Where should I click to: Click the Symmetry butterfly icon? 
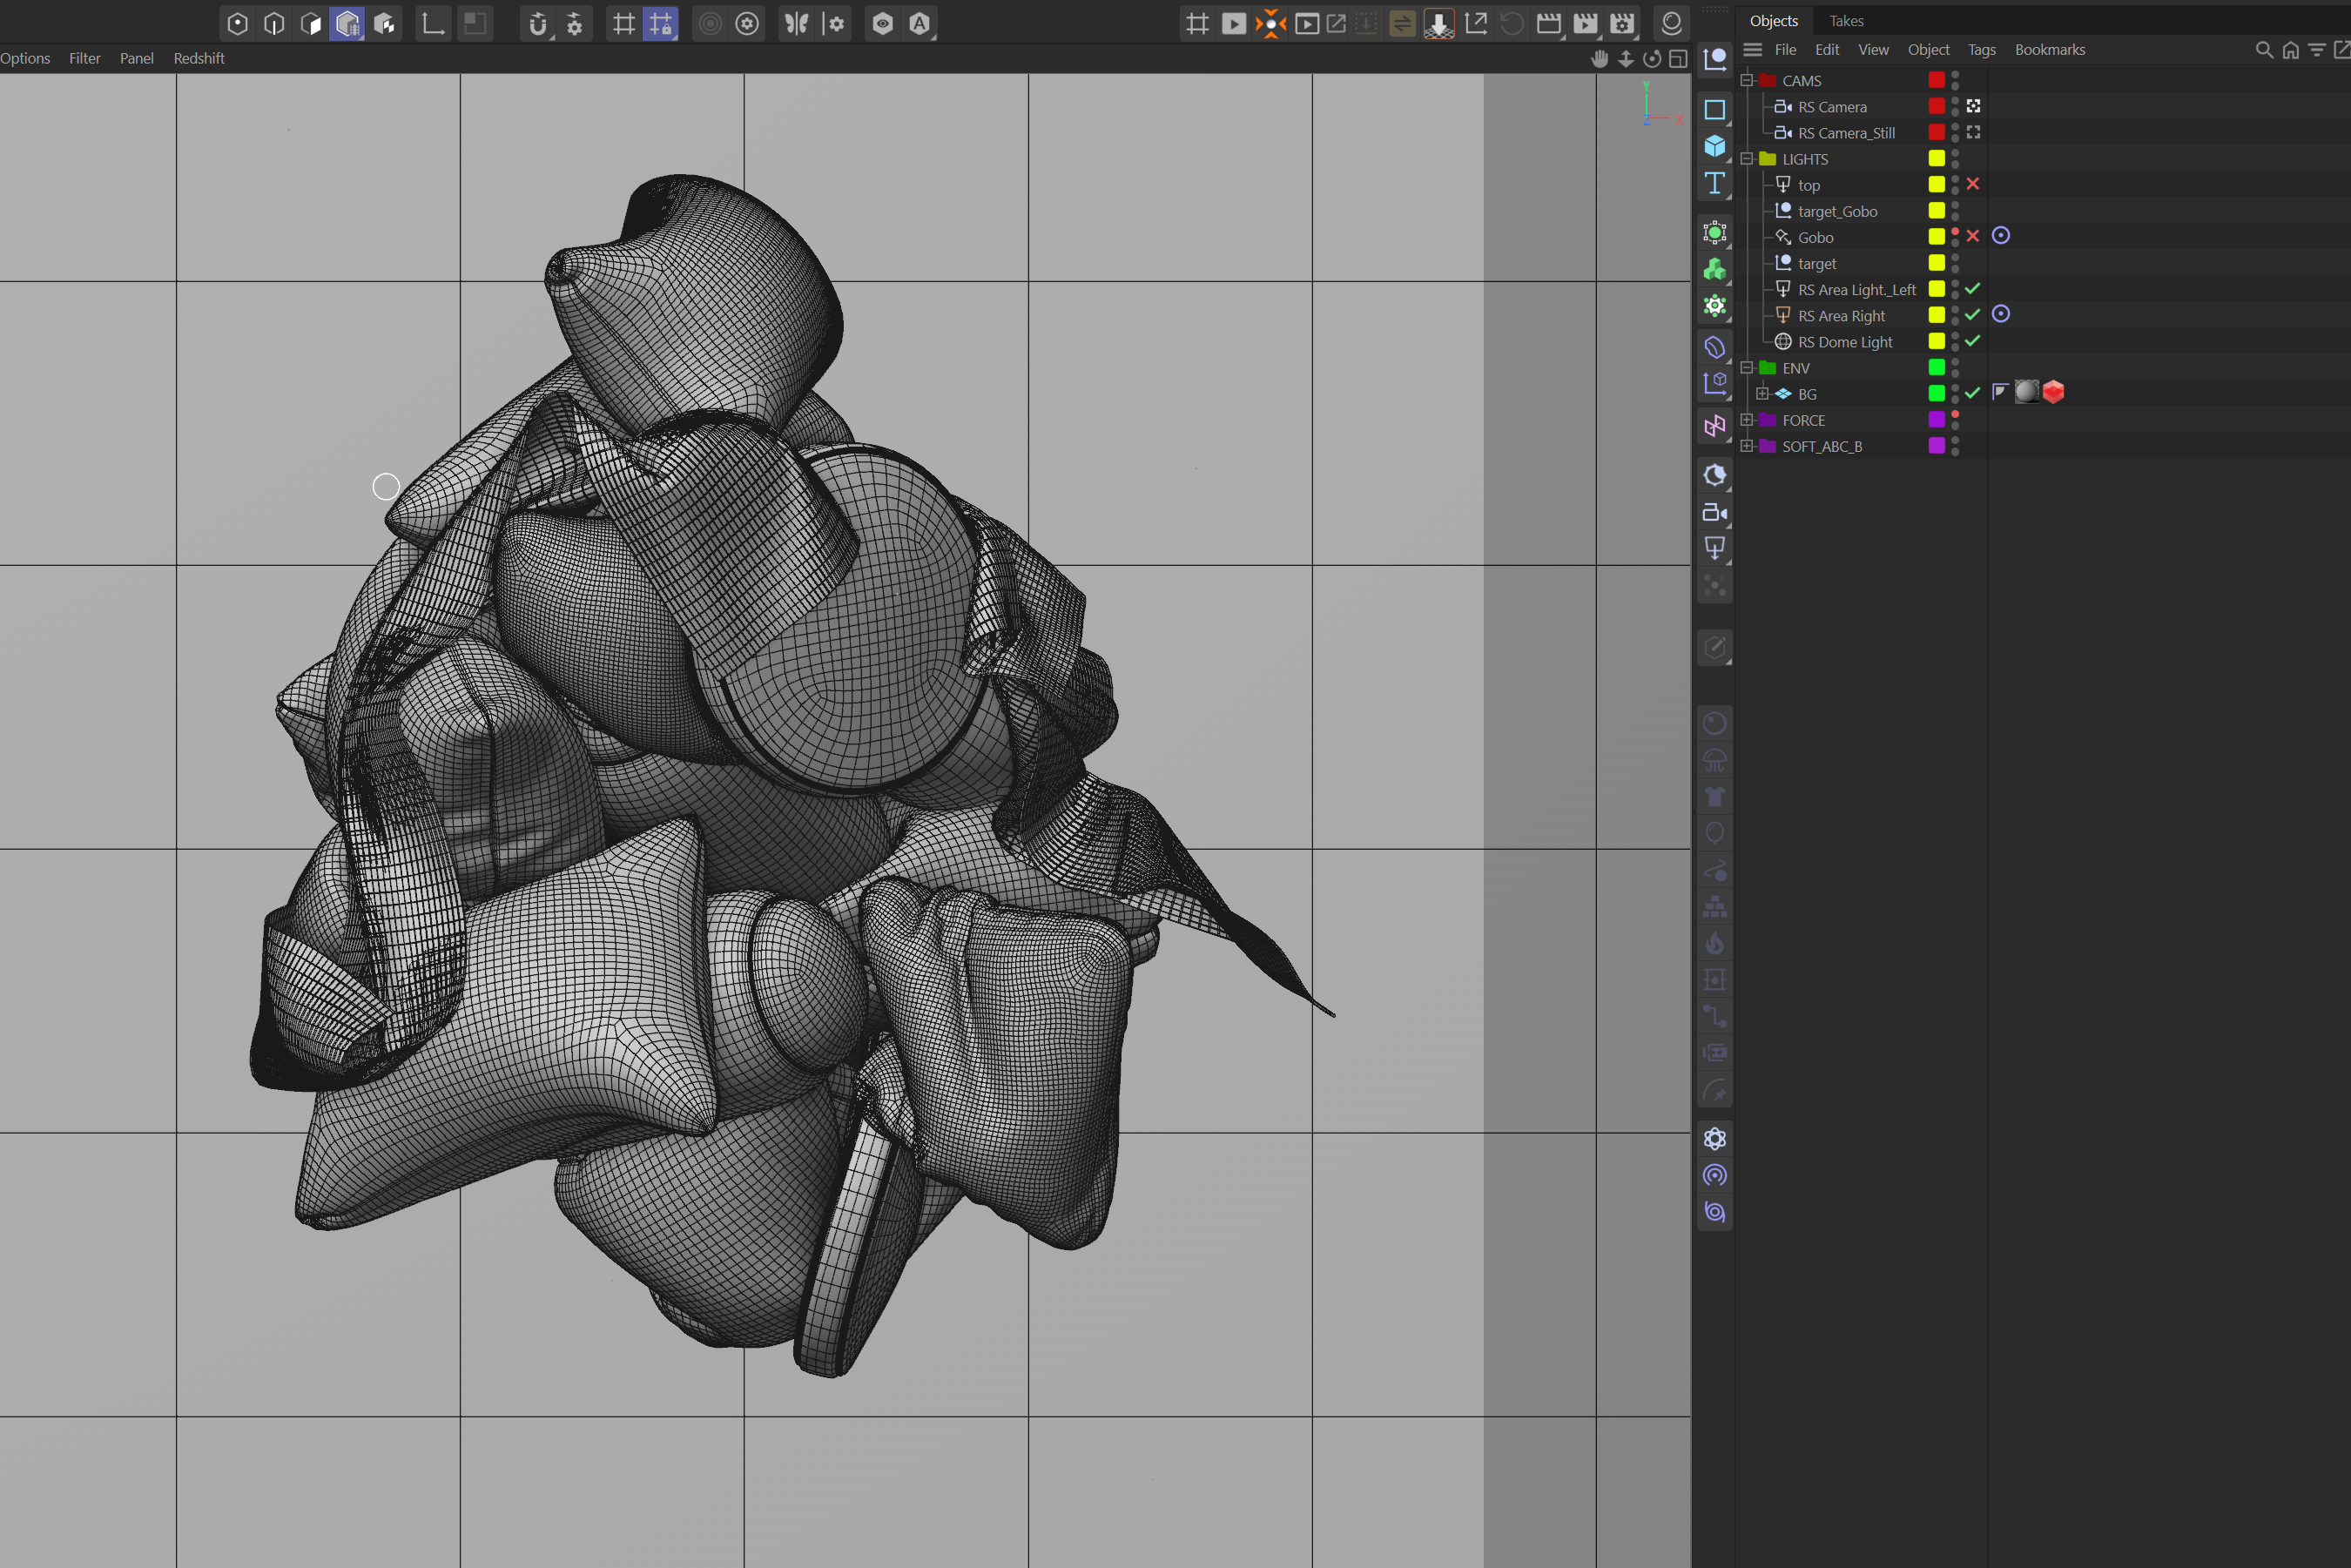(797, 24)
